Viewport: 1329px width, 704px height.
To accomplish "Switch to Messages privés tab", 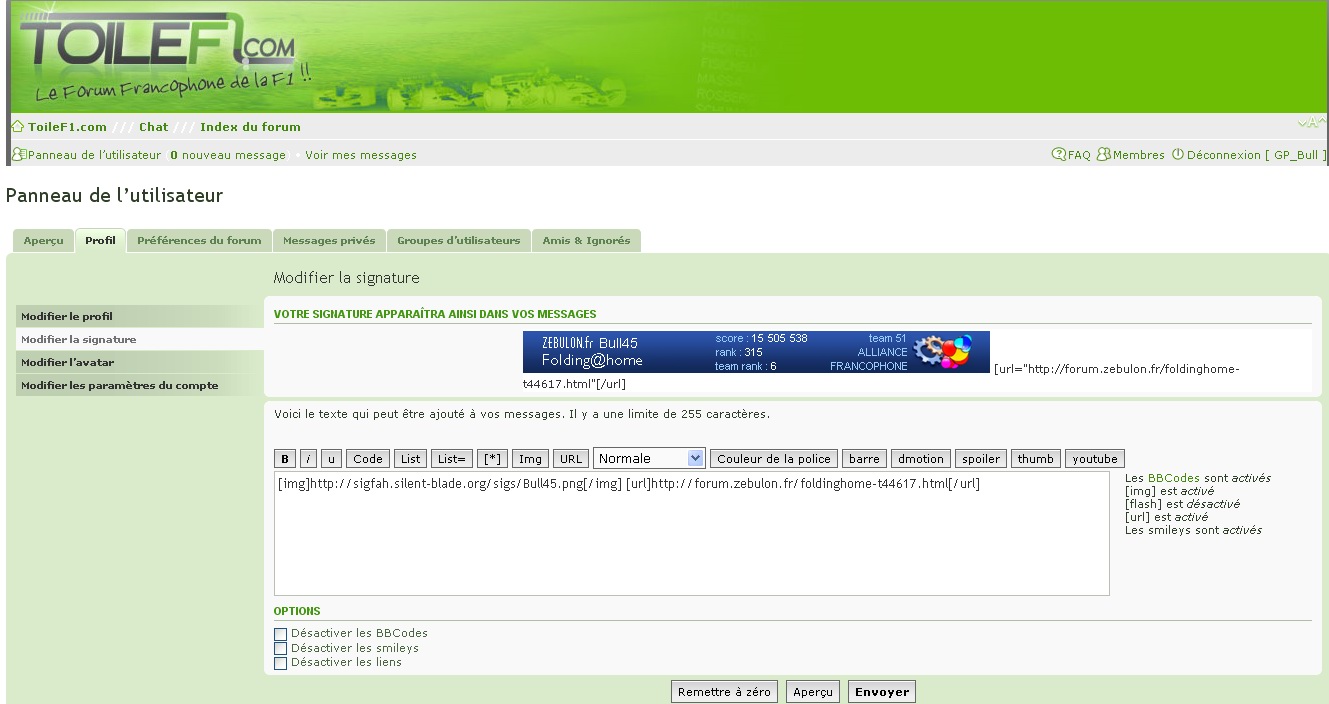I will [x=329, y=241].
